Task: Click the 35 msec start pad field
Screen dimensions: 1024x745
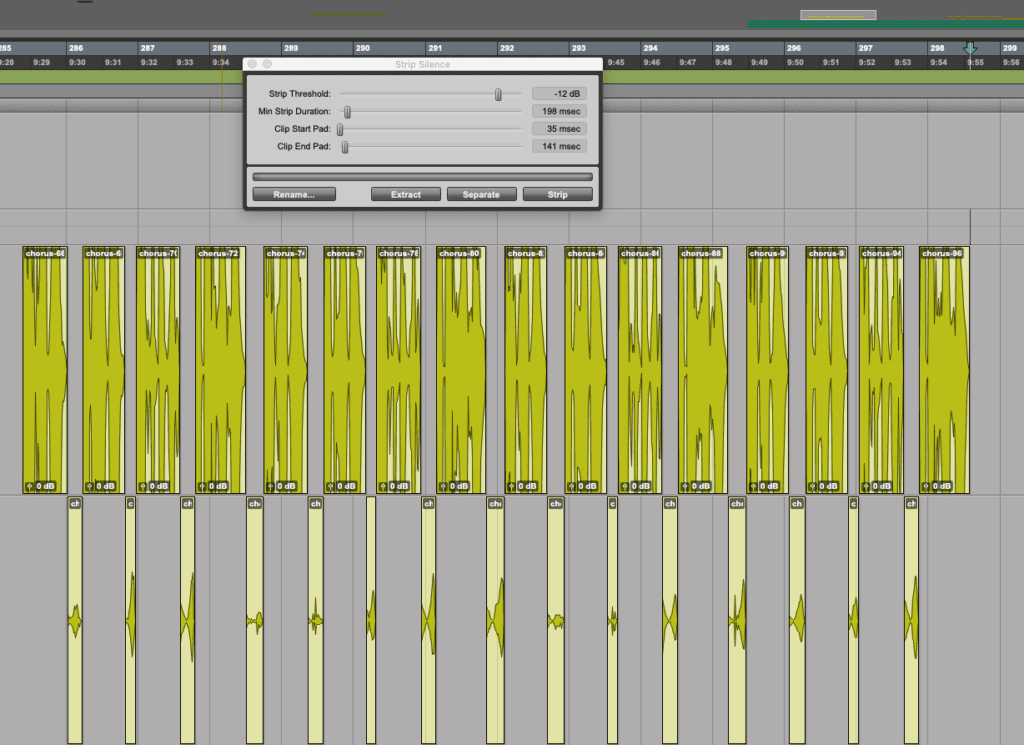Action: coord(559,129)
